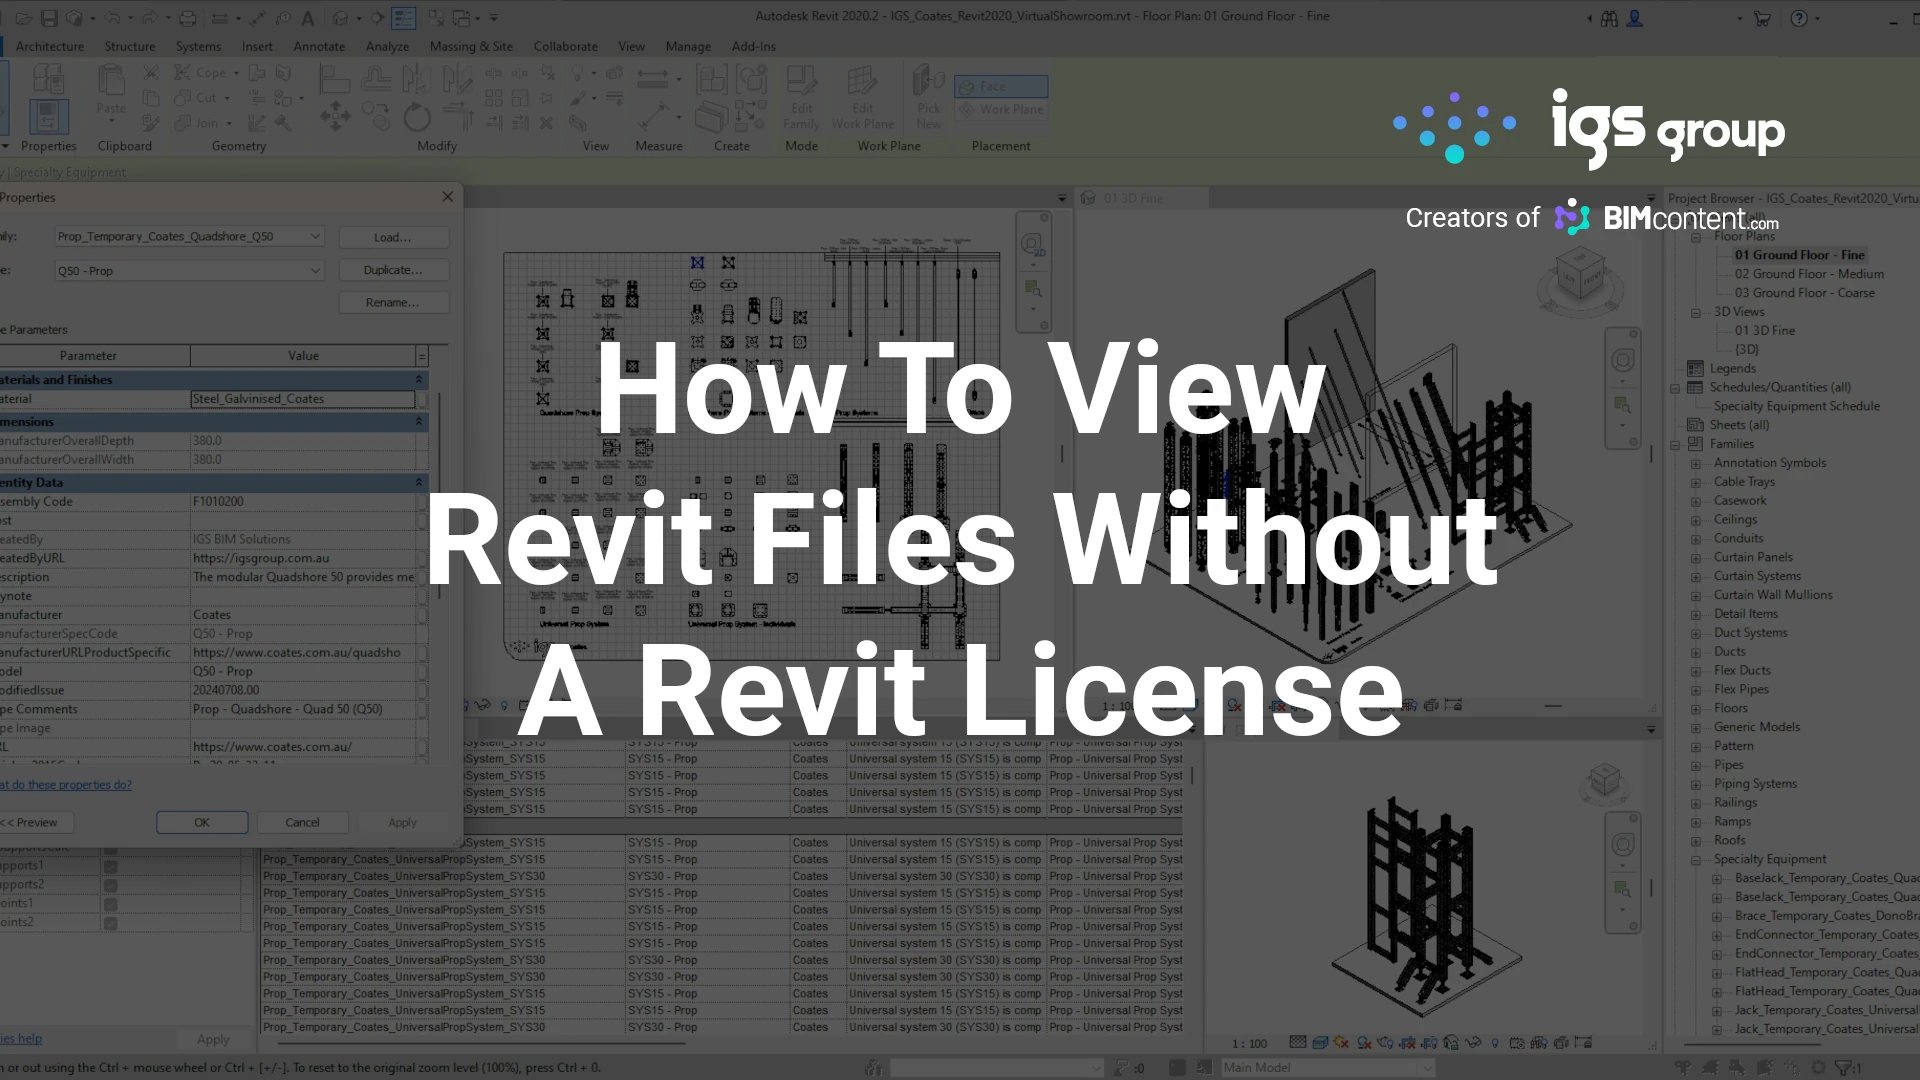Click the Duplicate... button
The height and width of the screenshot is (1080, 1920).
tap(393, 270)
